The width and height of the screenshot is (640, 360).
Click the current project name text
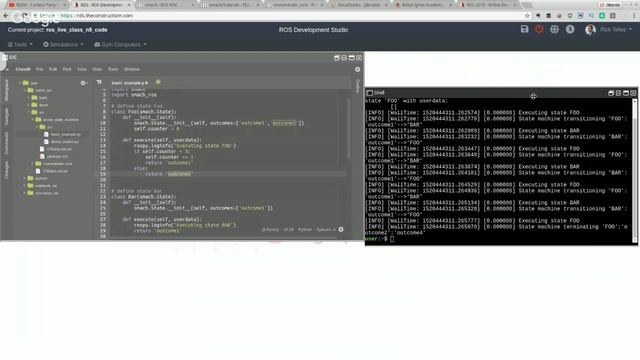77,30
